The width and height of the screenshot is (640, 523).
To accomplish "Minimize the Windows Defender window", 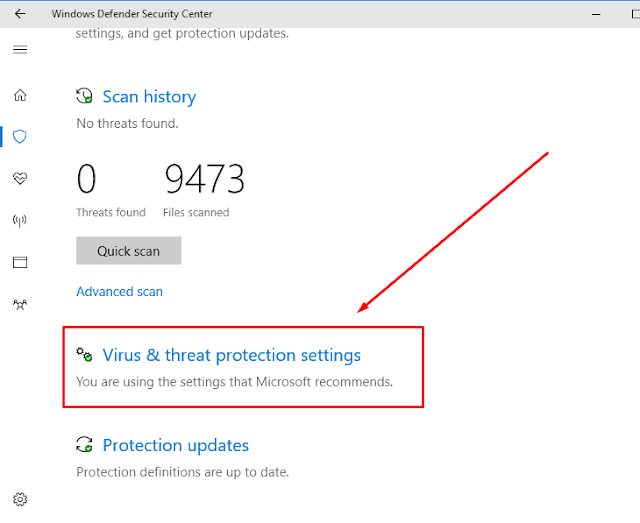I will click(x=596, y=14).
